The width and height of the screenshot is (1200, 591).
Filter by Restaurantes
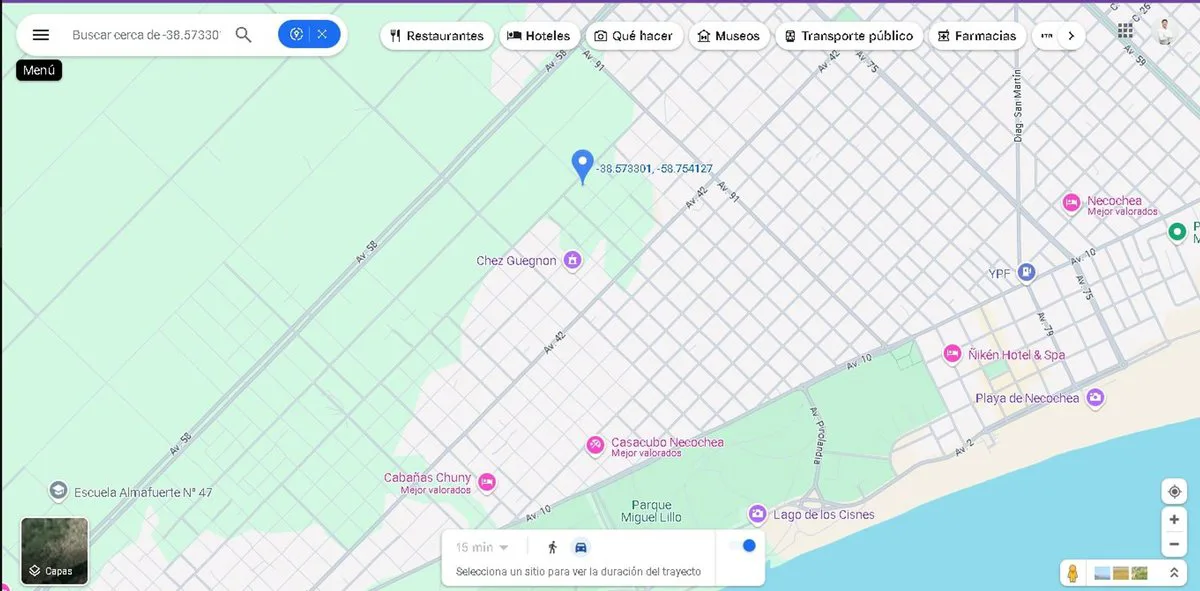coord(437,36)
